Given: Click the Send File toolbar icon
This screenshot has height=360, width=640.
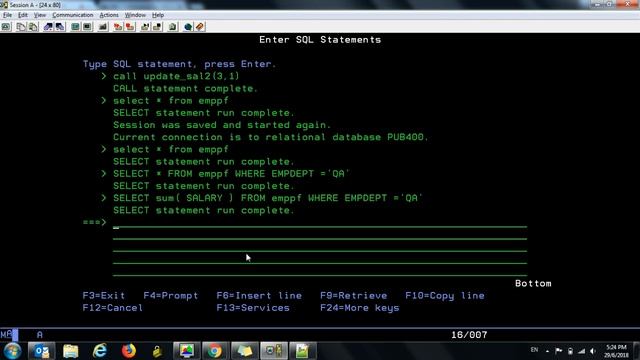Looking at the screenshot, I should (48, 27).
